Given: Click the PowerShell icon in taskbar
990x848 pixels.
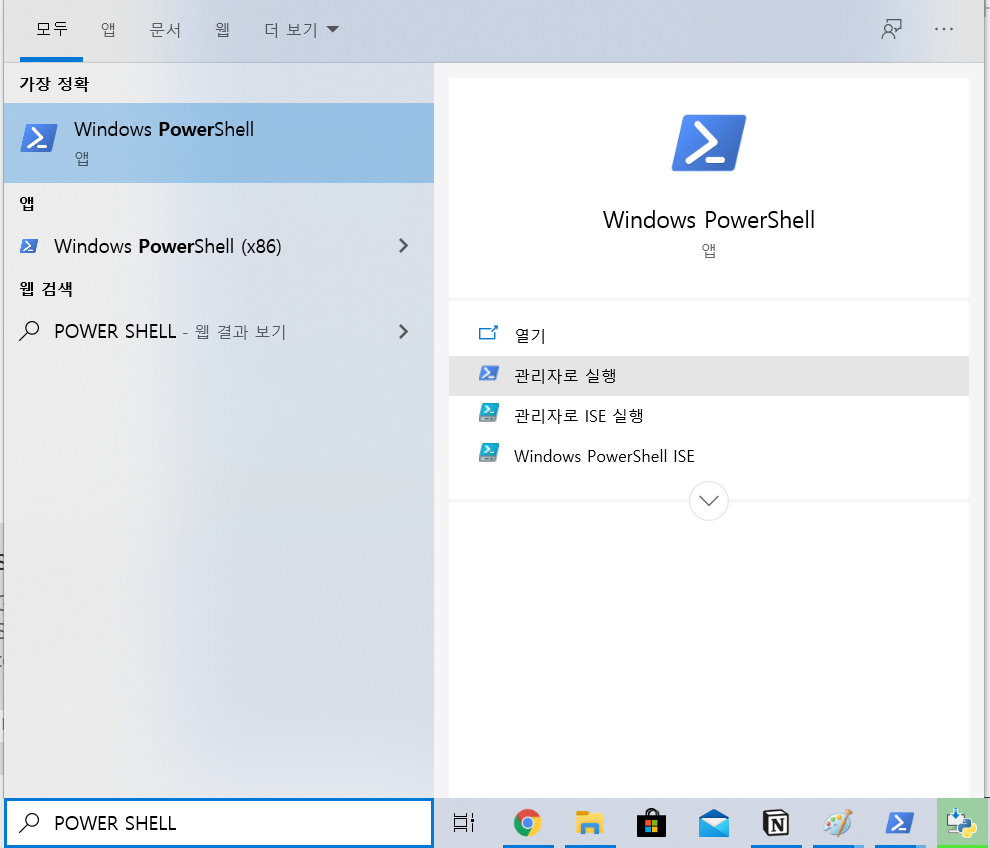Looking at the screenshot, I should point(899,823).
